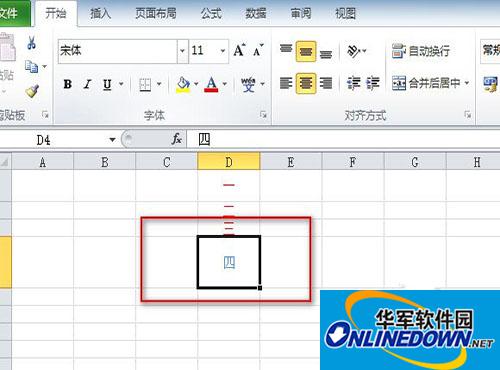Select the Format Painter brush
500x370 pixels.
[32, 91]
